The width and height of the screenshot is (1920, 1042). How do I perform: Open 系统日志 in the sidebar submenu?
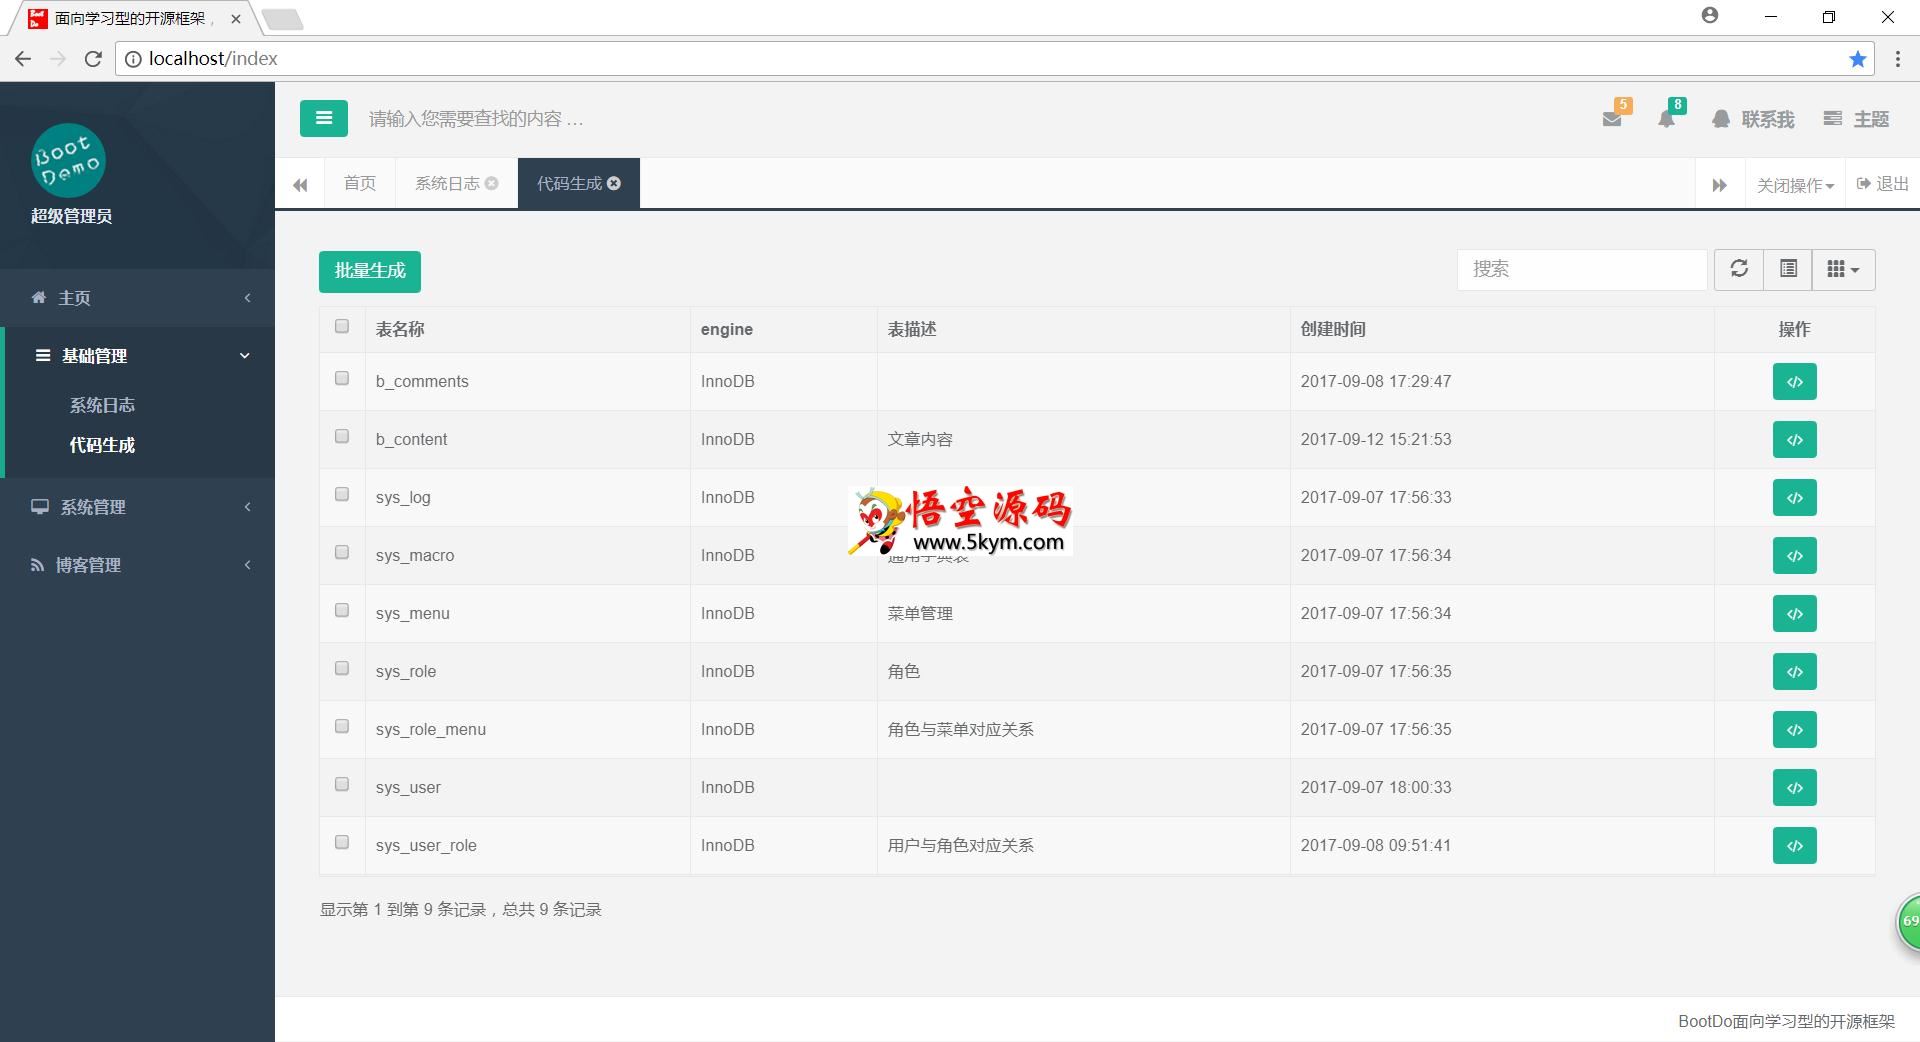coord(102,405)
